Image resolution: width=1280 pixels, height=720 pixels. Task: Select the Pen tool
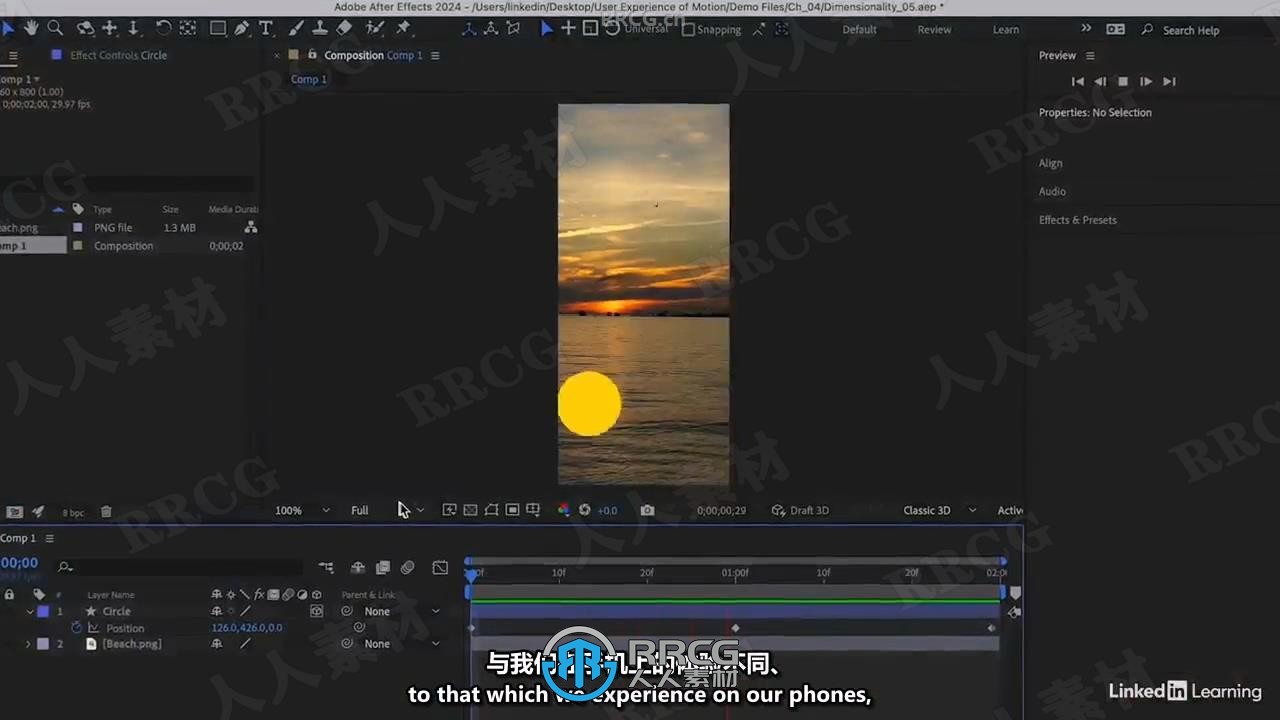point(241,28)
